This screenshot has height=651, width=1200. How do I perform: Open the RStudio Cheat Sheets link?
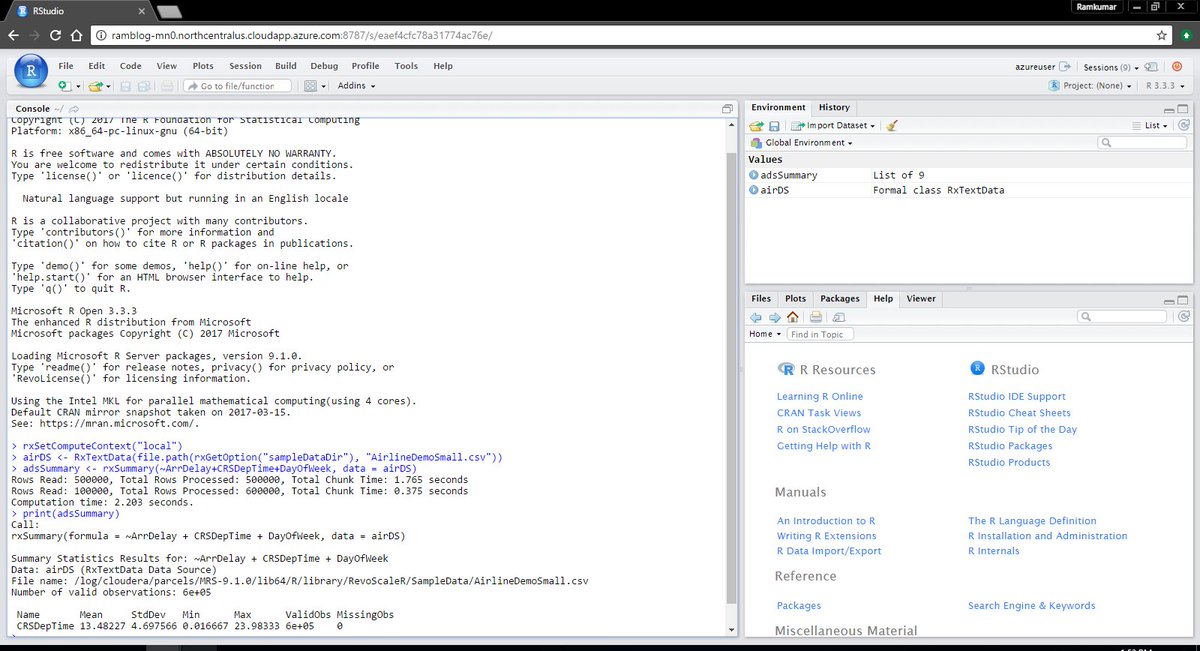tap(1019, 412)
